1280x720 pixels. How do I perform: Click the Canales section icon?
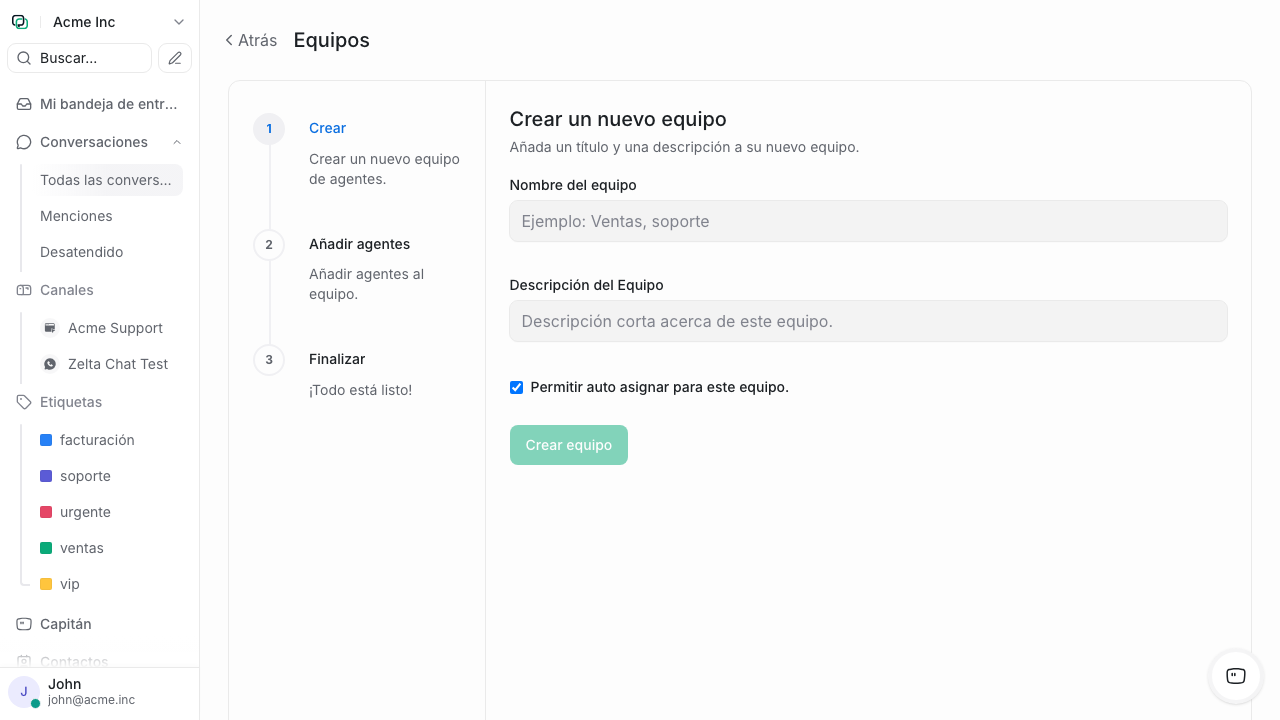(23, 290)
